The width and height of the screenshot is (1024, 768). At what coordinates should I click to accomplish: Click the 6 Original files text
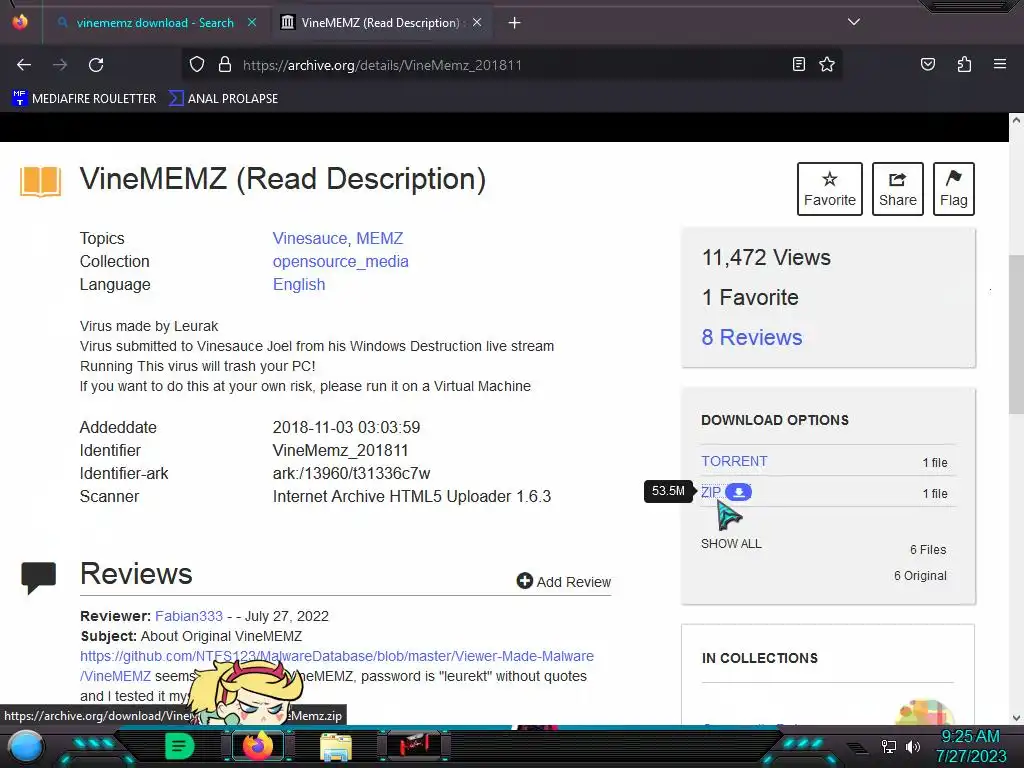point(920,575)
